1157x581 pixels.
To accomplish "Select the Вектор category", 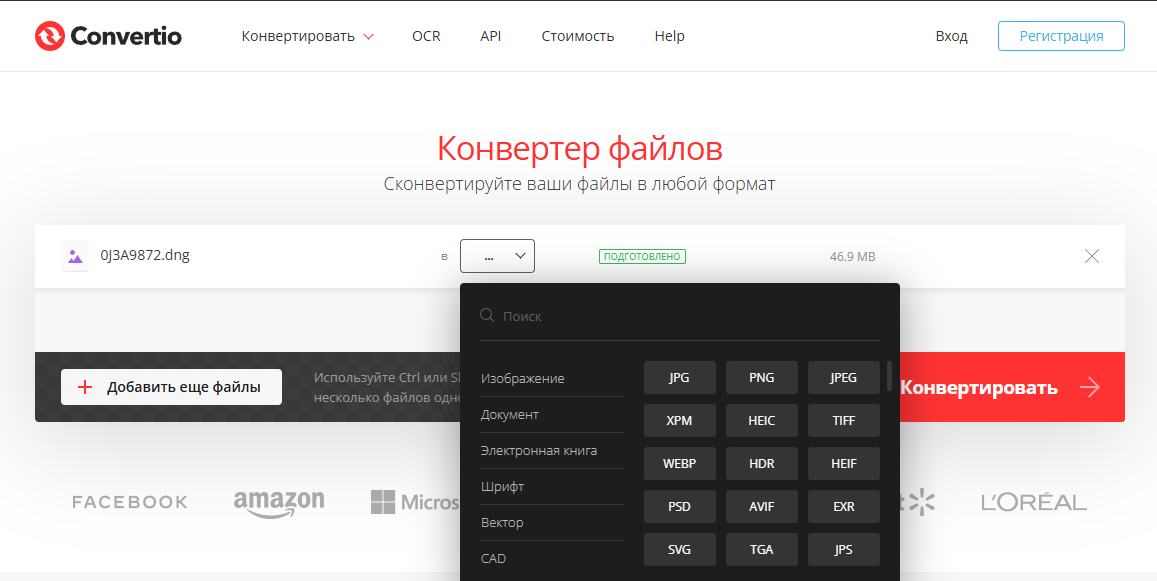I will [x=552, y=523].
